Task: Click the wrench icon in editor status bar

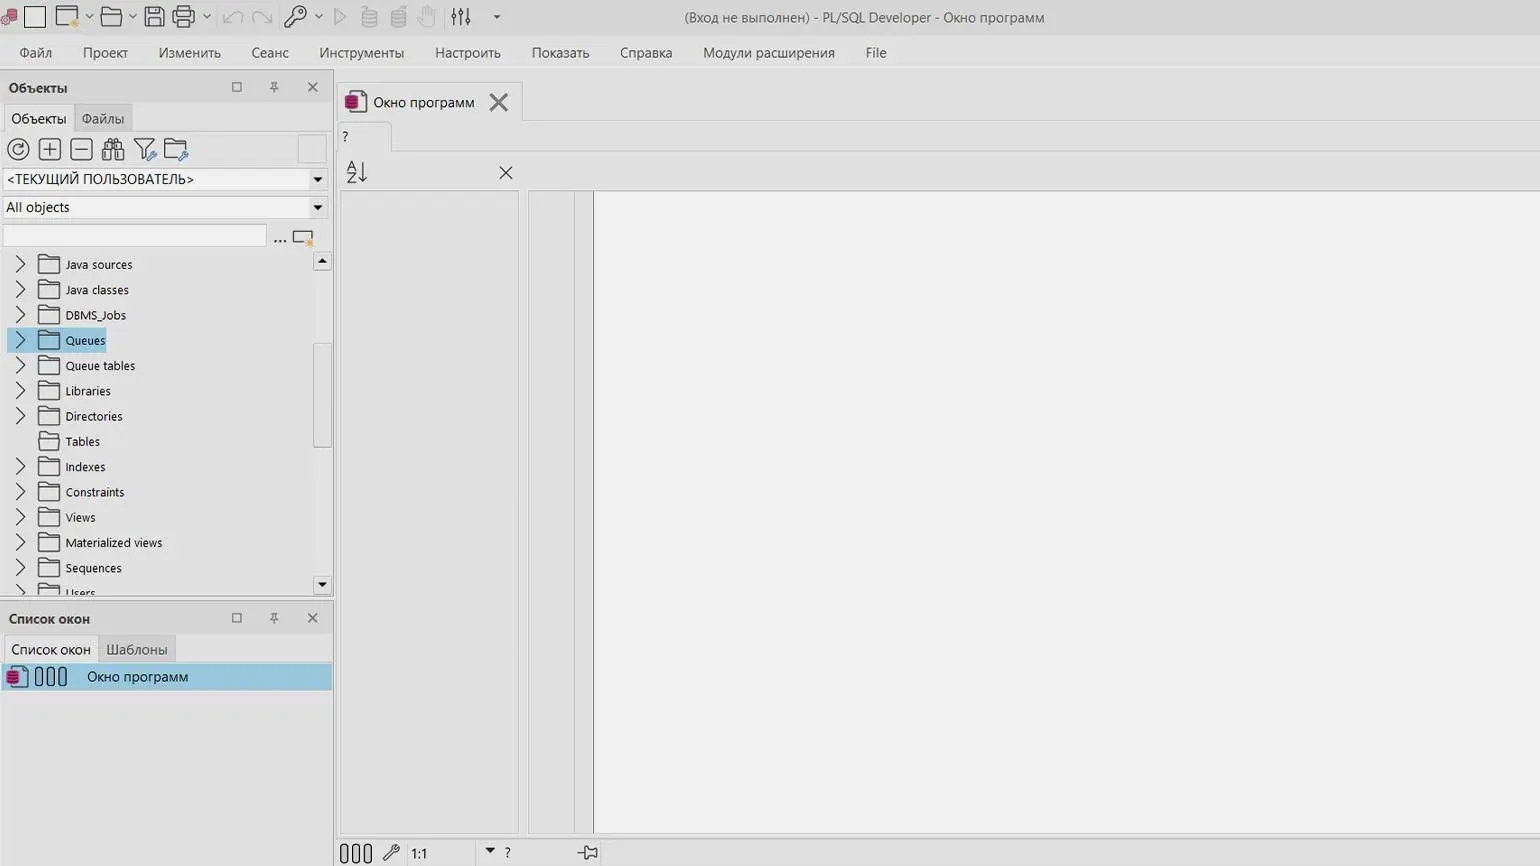Action: [391, 853]
